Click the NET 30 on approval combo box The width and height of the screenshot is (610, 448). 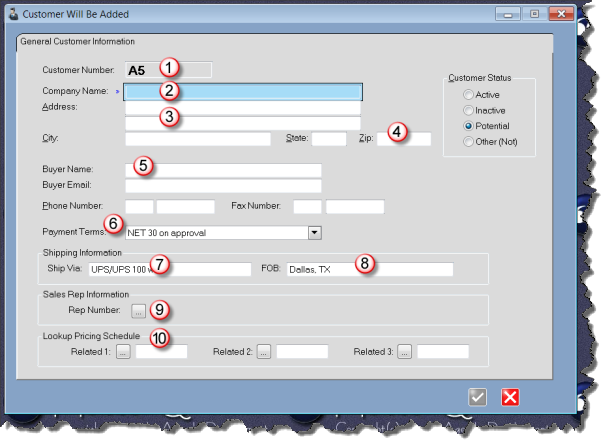[x=223, y=233]
